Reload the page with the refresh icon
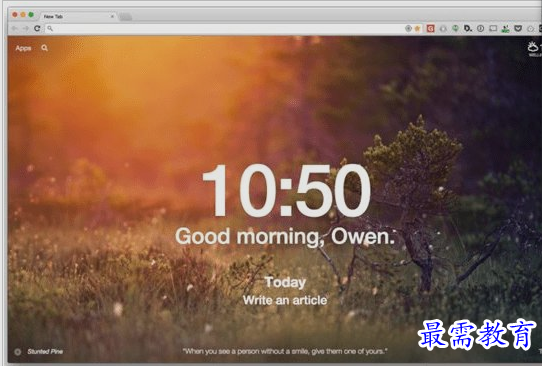The image size is (542, 366). (37, 28)
